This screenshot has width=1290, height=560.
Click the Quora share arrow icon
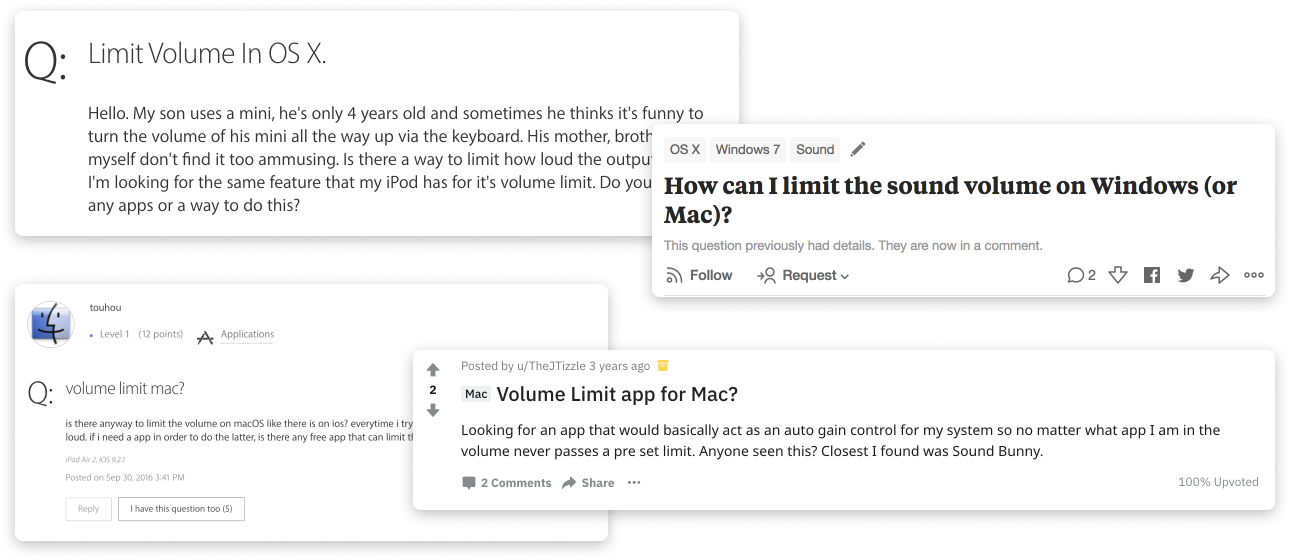[1219, 275]
